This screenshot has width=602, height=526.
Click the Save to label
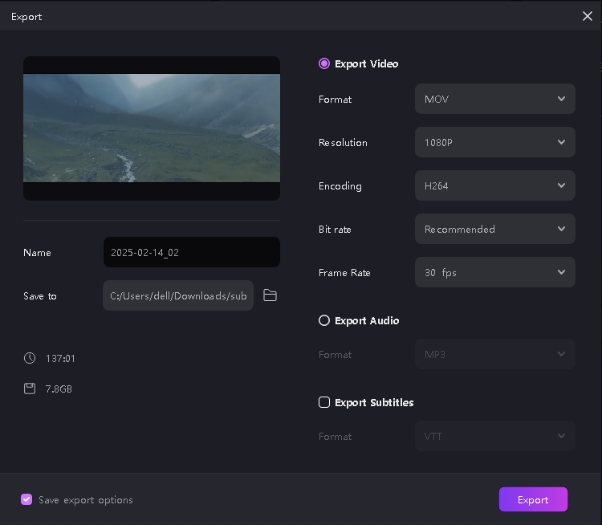[40, 296]
